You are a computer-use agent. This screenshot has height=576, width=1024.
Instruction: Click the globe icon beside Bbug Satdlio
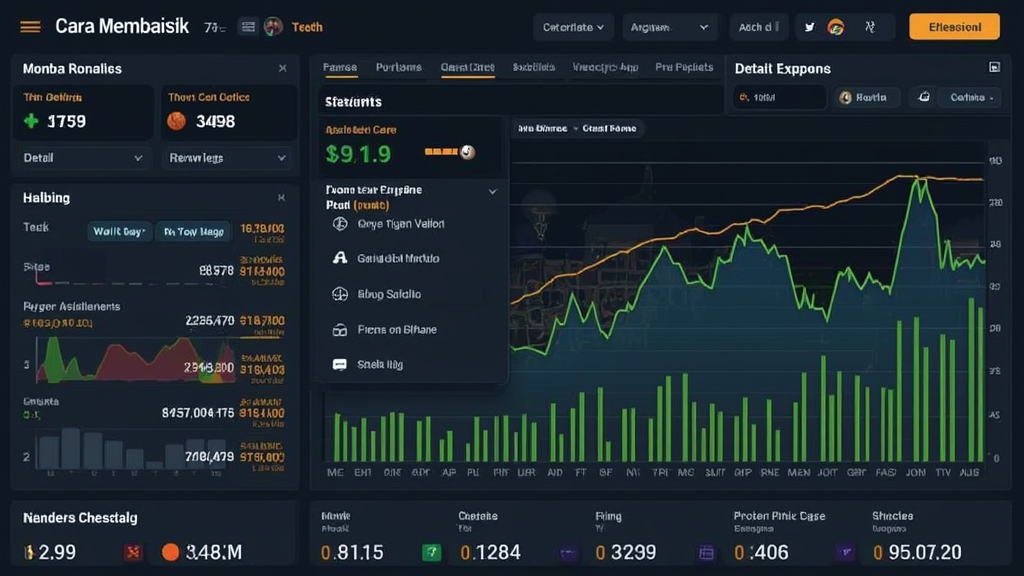(338, 294)
